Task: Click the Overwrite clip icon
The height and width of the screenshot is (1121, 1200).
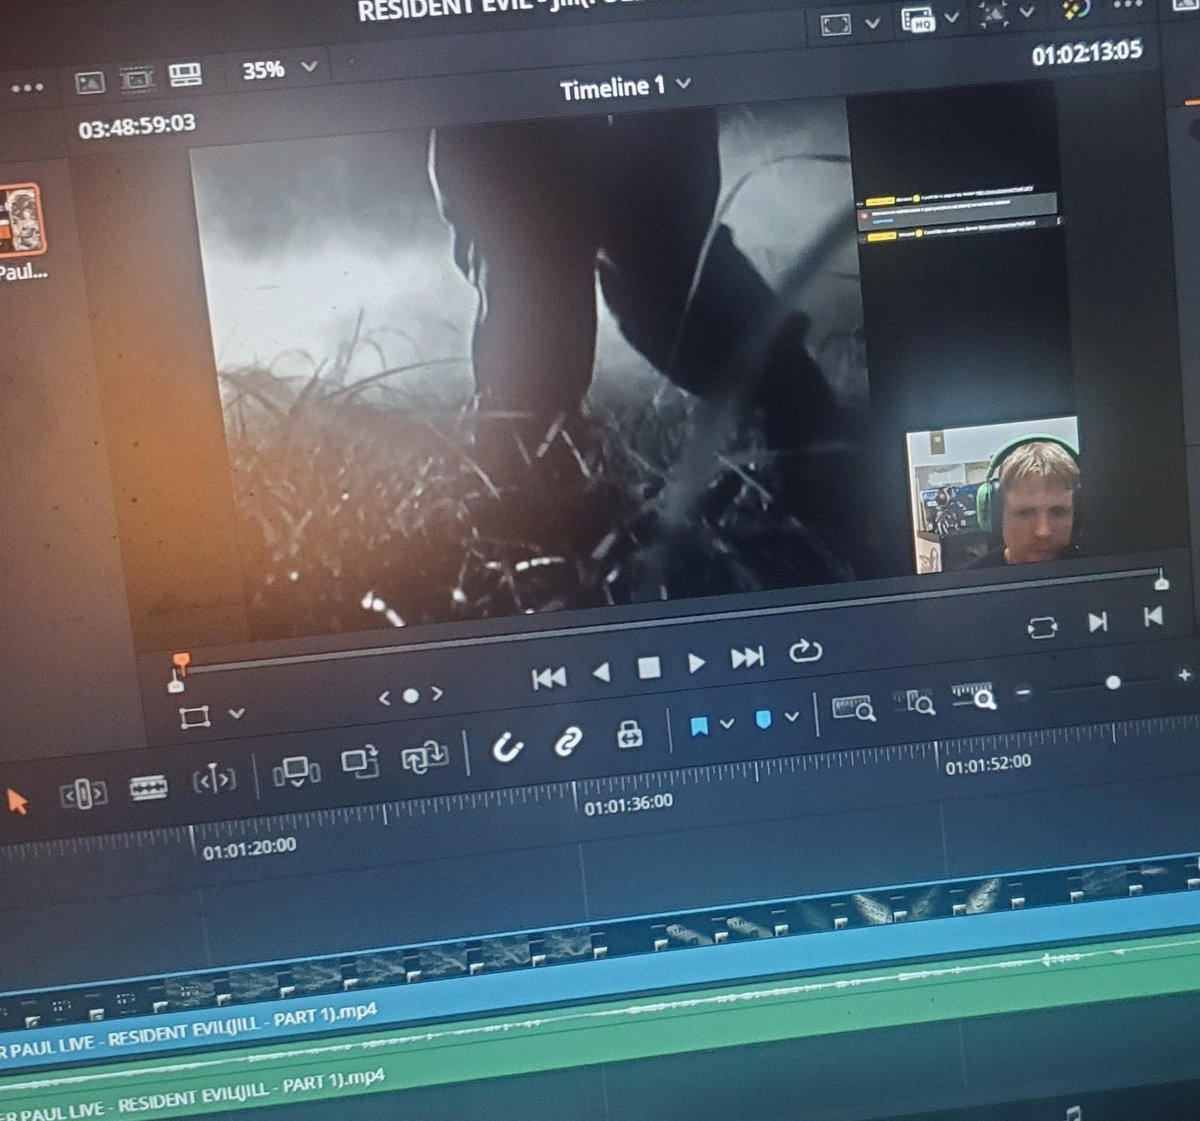Action: click(x=360, y=763)
